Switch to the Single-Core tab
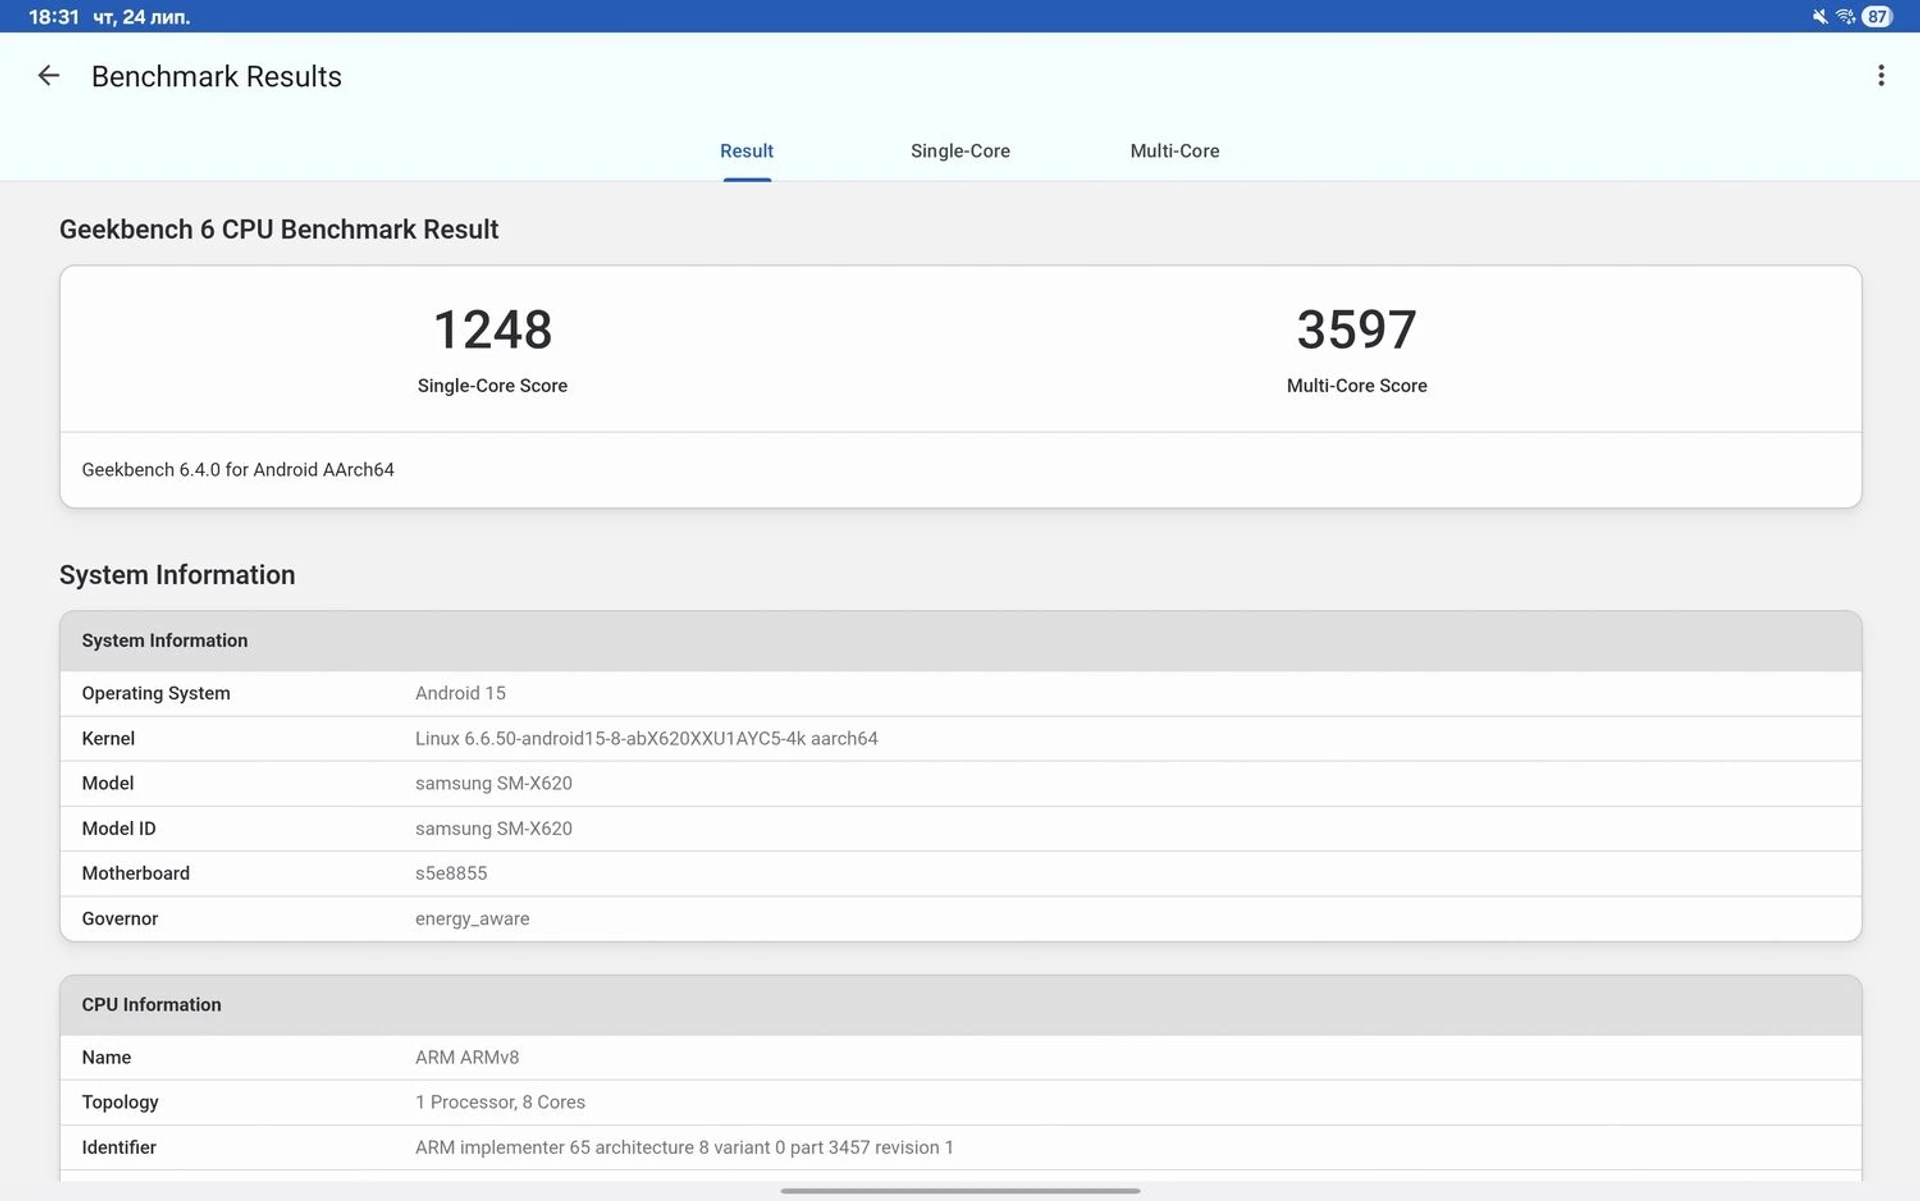Image resolution: width=1920 pixels, height=1201 pixels. (x=960, y=151)
